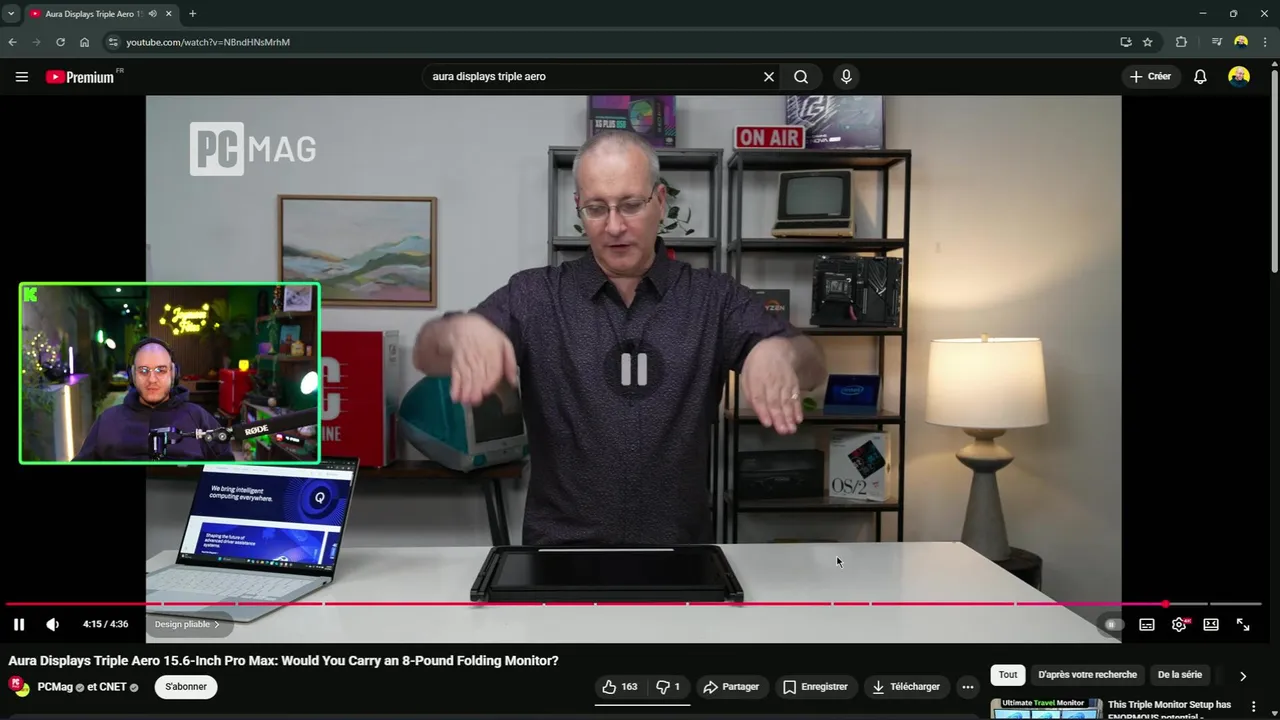This screenshot has width=1280, height=720.
Task: Close the Aura Displays tab
Action: click(x=168, y=14)
